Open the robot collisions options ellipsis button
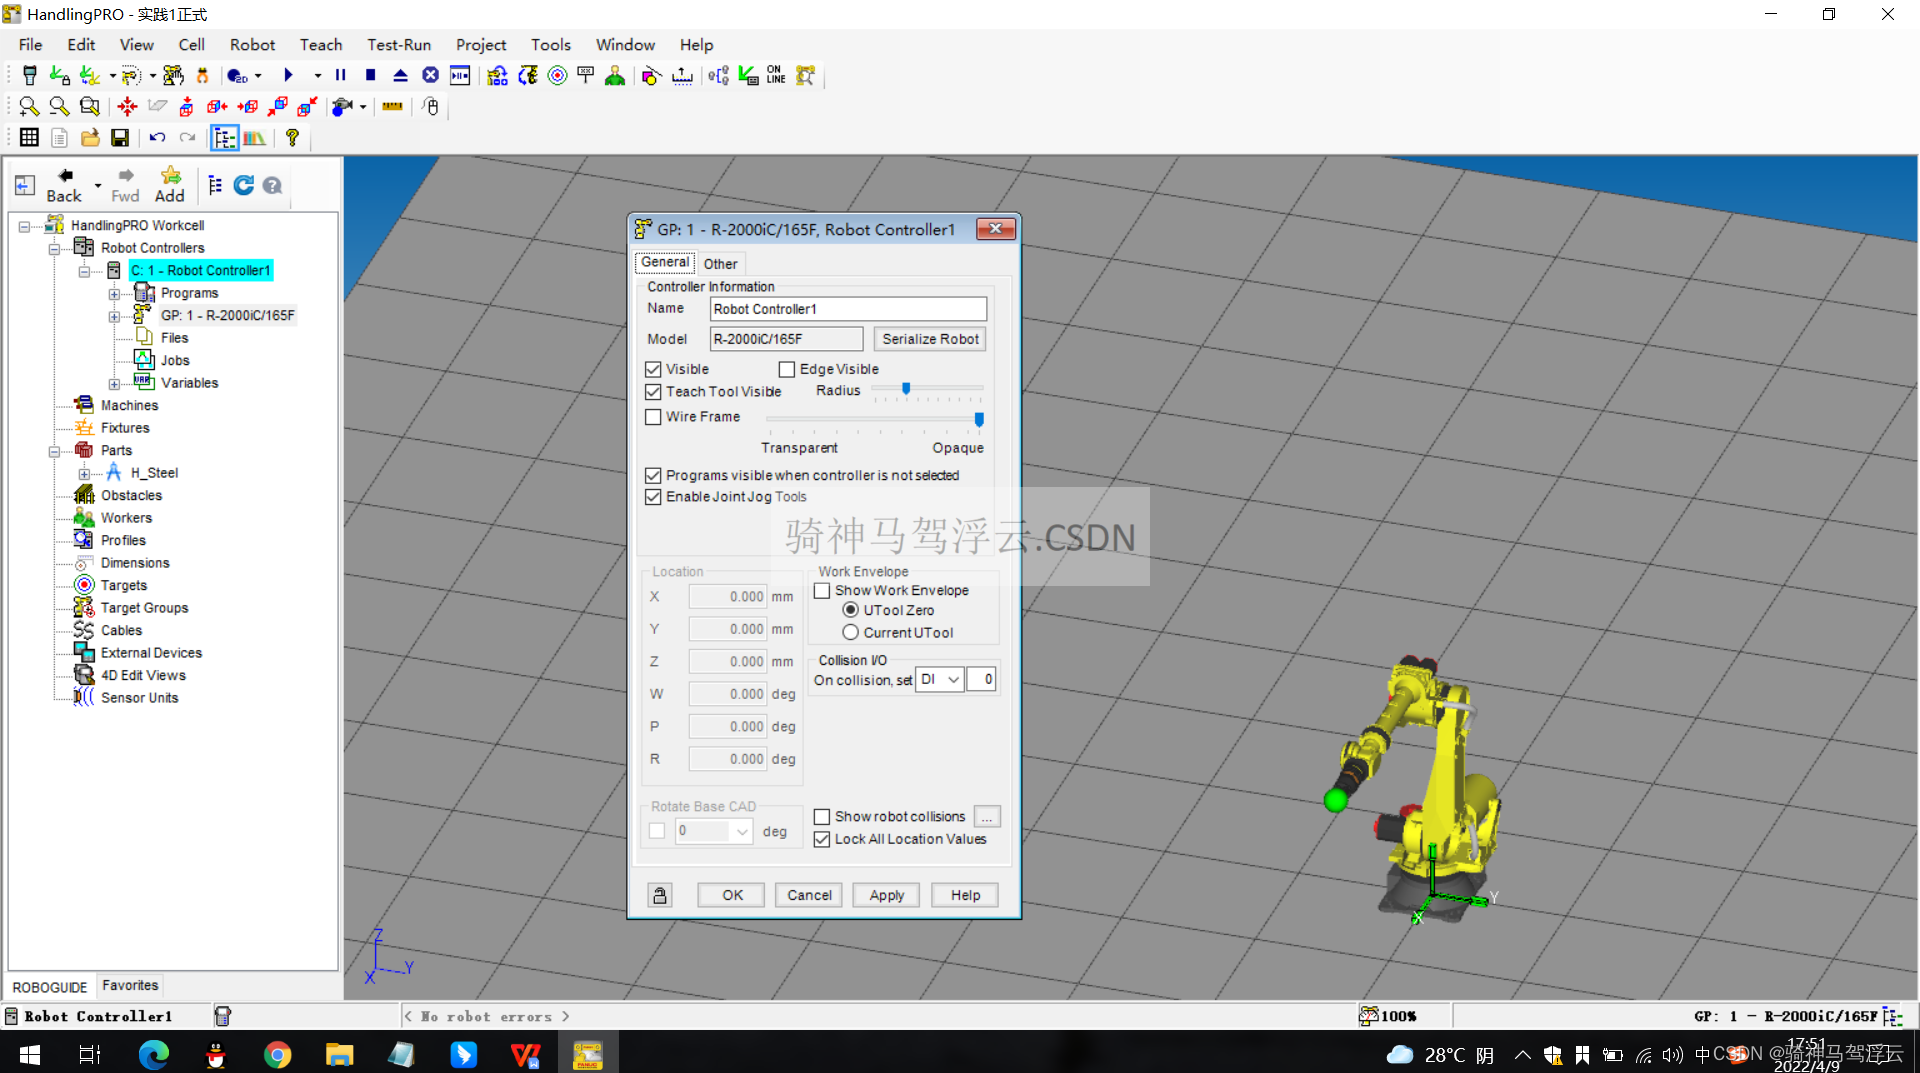This screenshot has width=1920, height=1073. 987,817
